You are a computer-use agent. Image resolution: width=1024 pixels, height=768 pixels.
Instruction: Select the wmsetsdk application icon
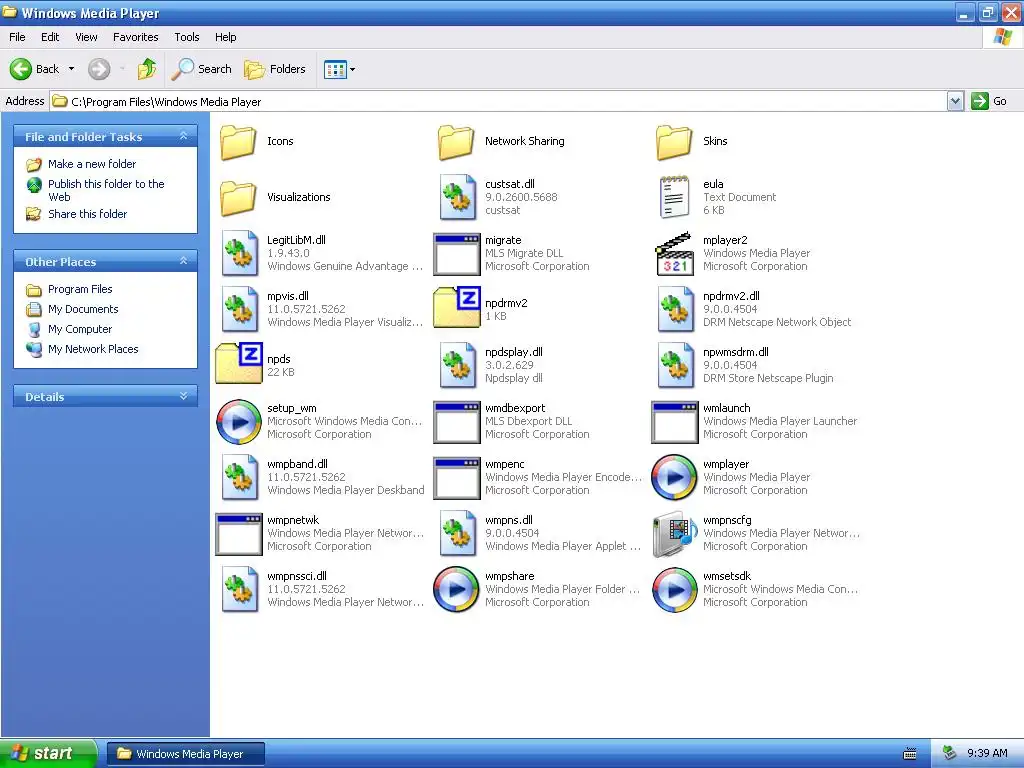coord(675,590)
